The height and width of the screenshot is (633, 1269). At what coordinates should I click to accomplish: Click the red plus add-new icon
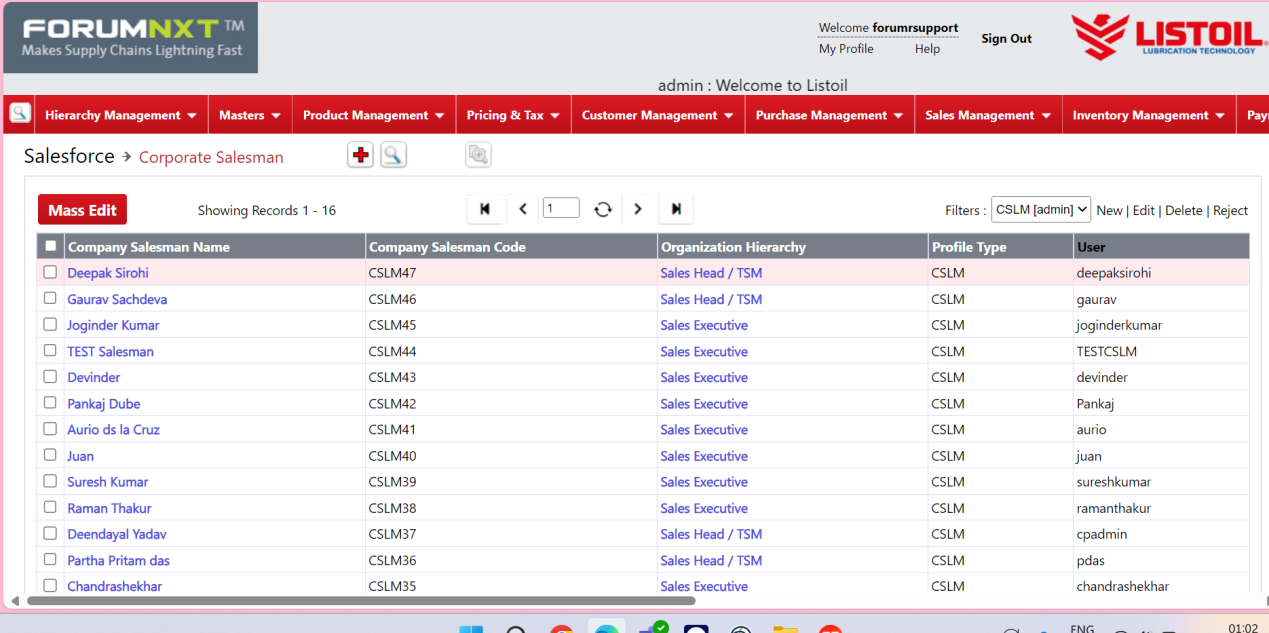click(361, 155)
